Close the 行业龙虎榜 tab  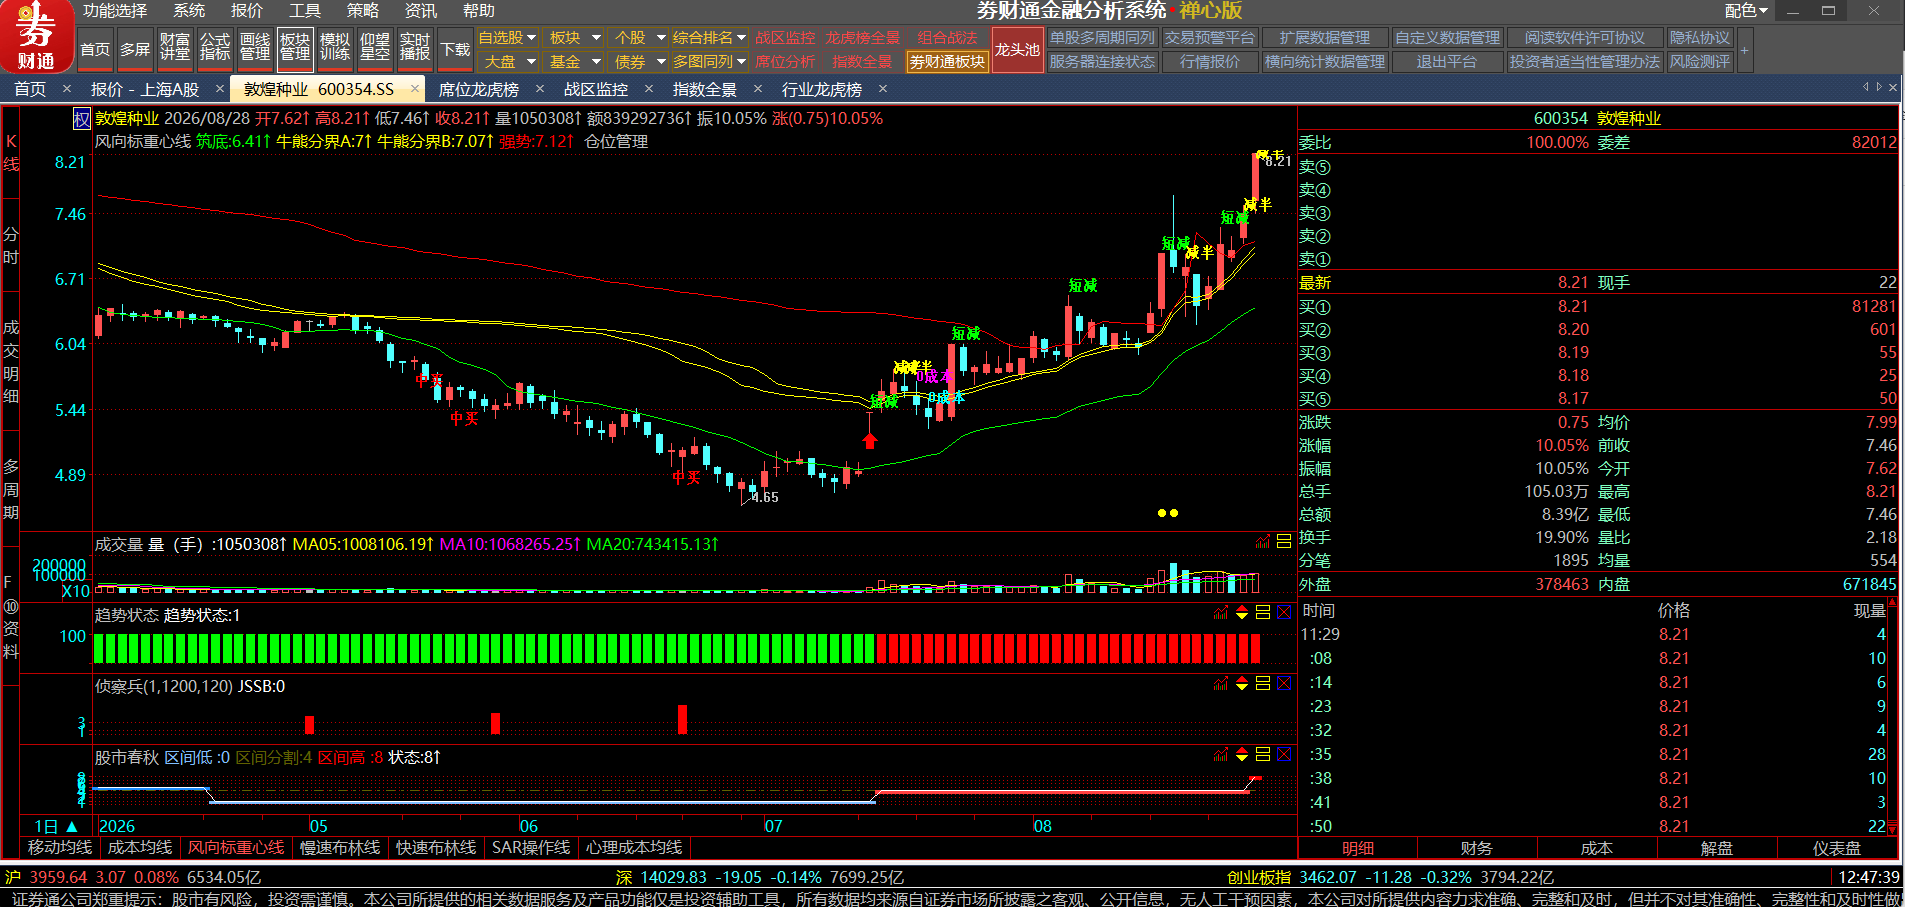click(x=883, y=89)
